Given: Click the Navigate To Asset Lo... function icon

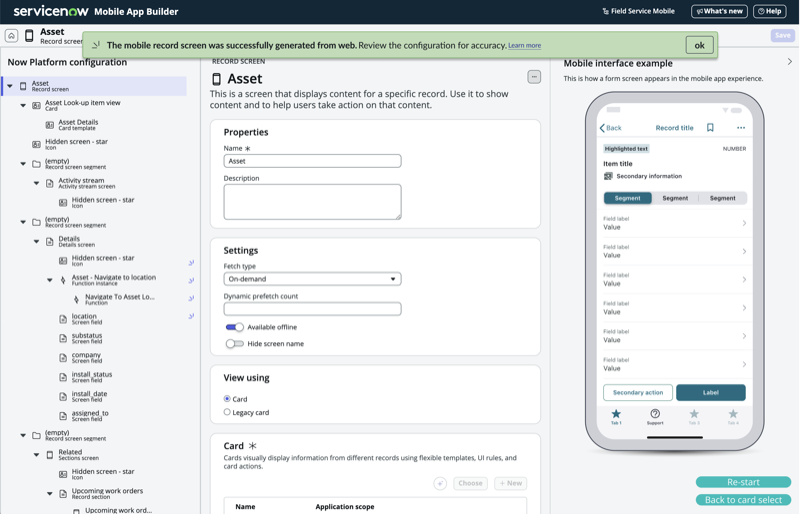Looking at the screenshot, I should [77, 300].
